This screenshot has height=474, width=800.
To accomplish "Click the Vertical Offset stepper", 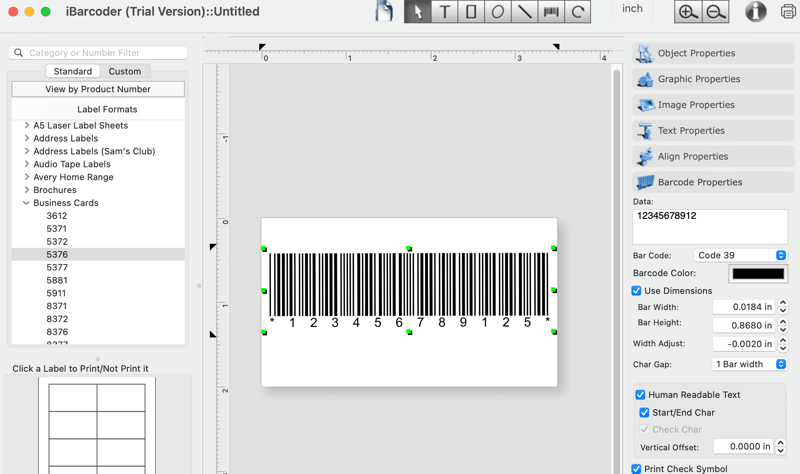I will [781, 446].
